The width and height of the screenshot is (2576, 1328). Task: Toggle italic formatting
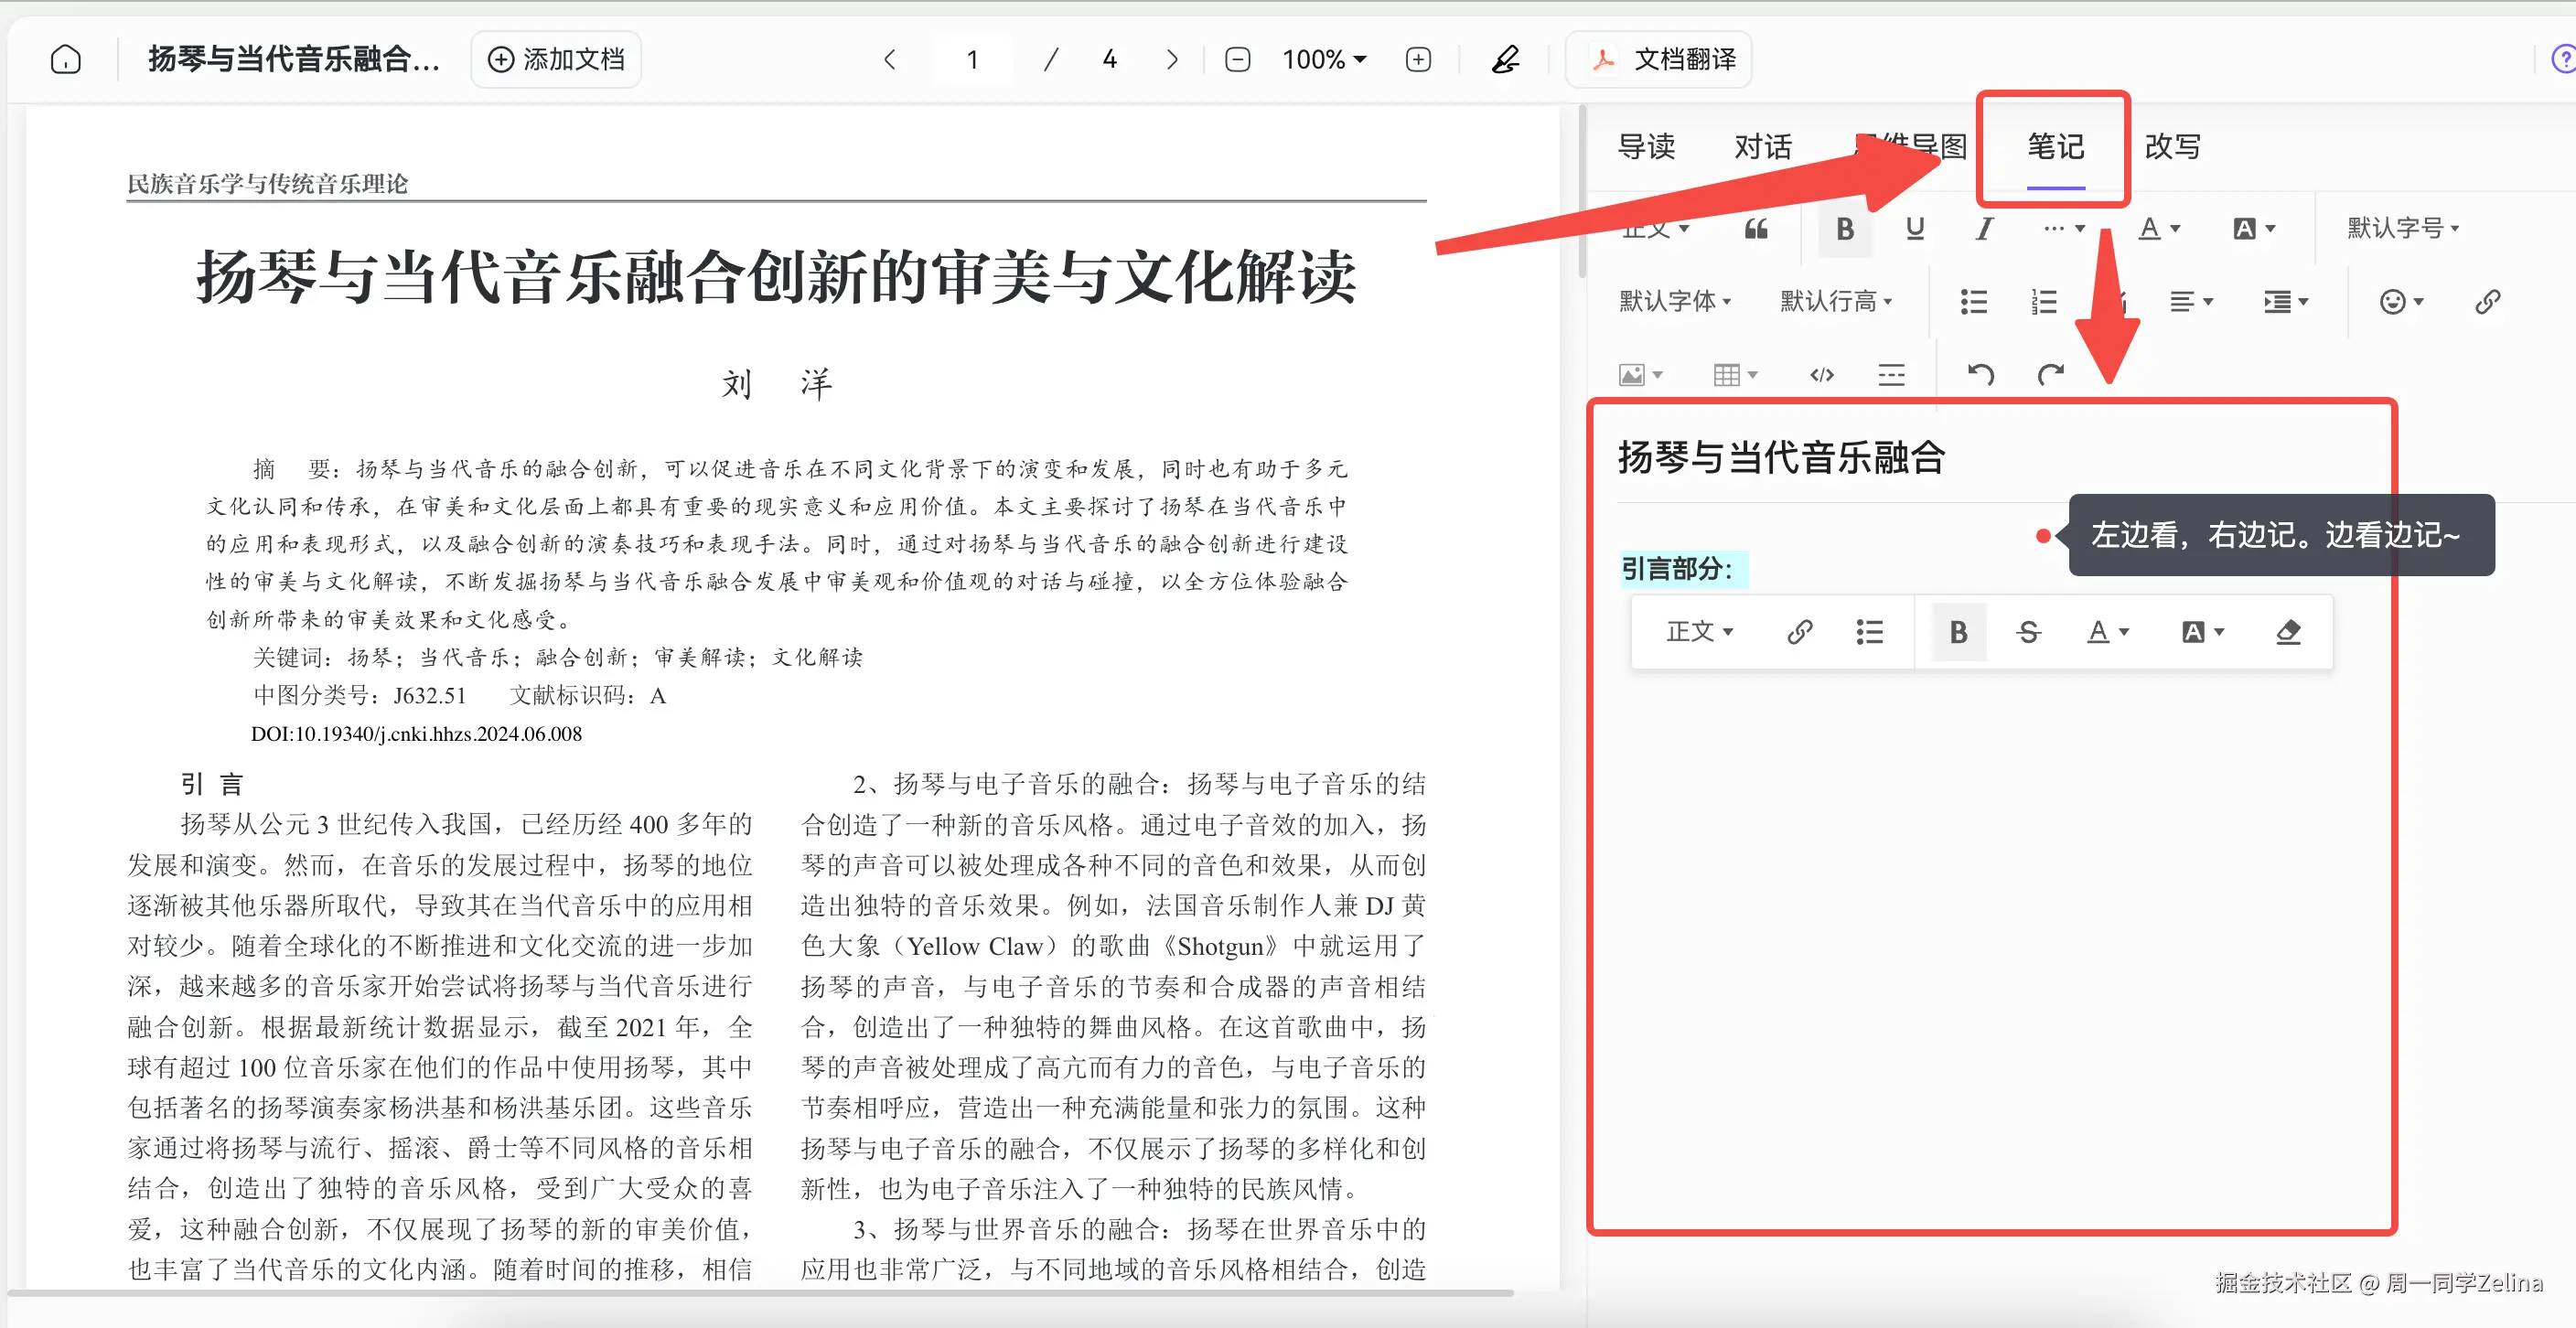point(1984,228)
